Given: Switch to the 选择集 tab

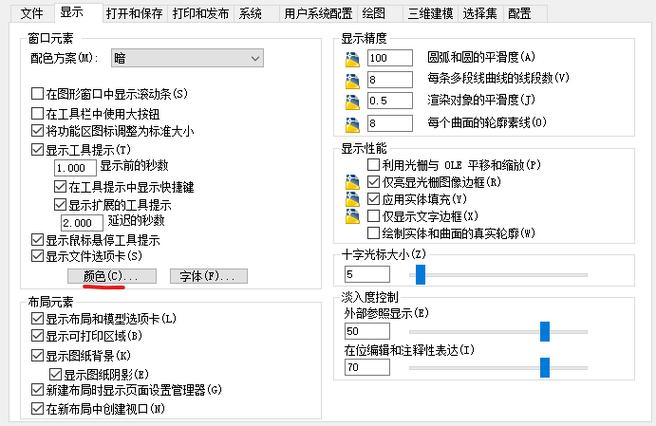Looking at the screenshot, I should tap(480, 13).
